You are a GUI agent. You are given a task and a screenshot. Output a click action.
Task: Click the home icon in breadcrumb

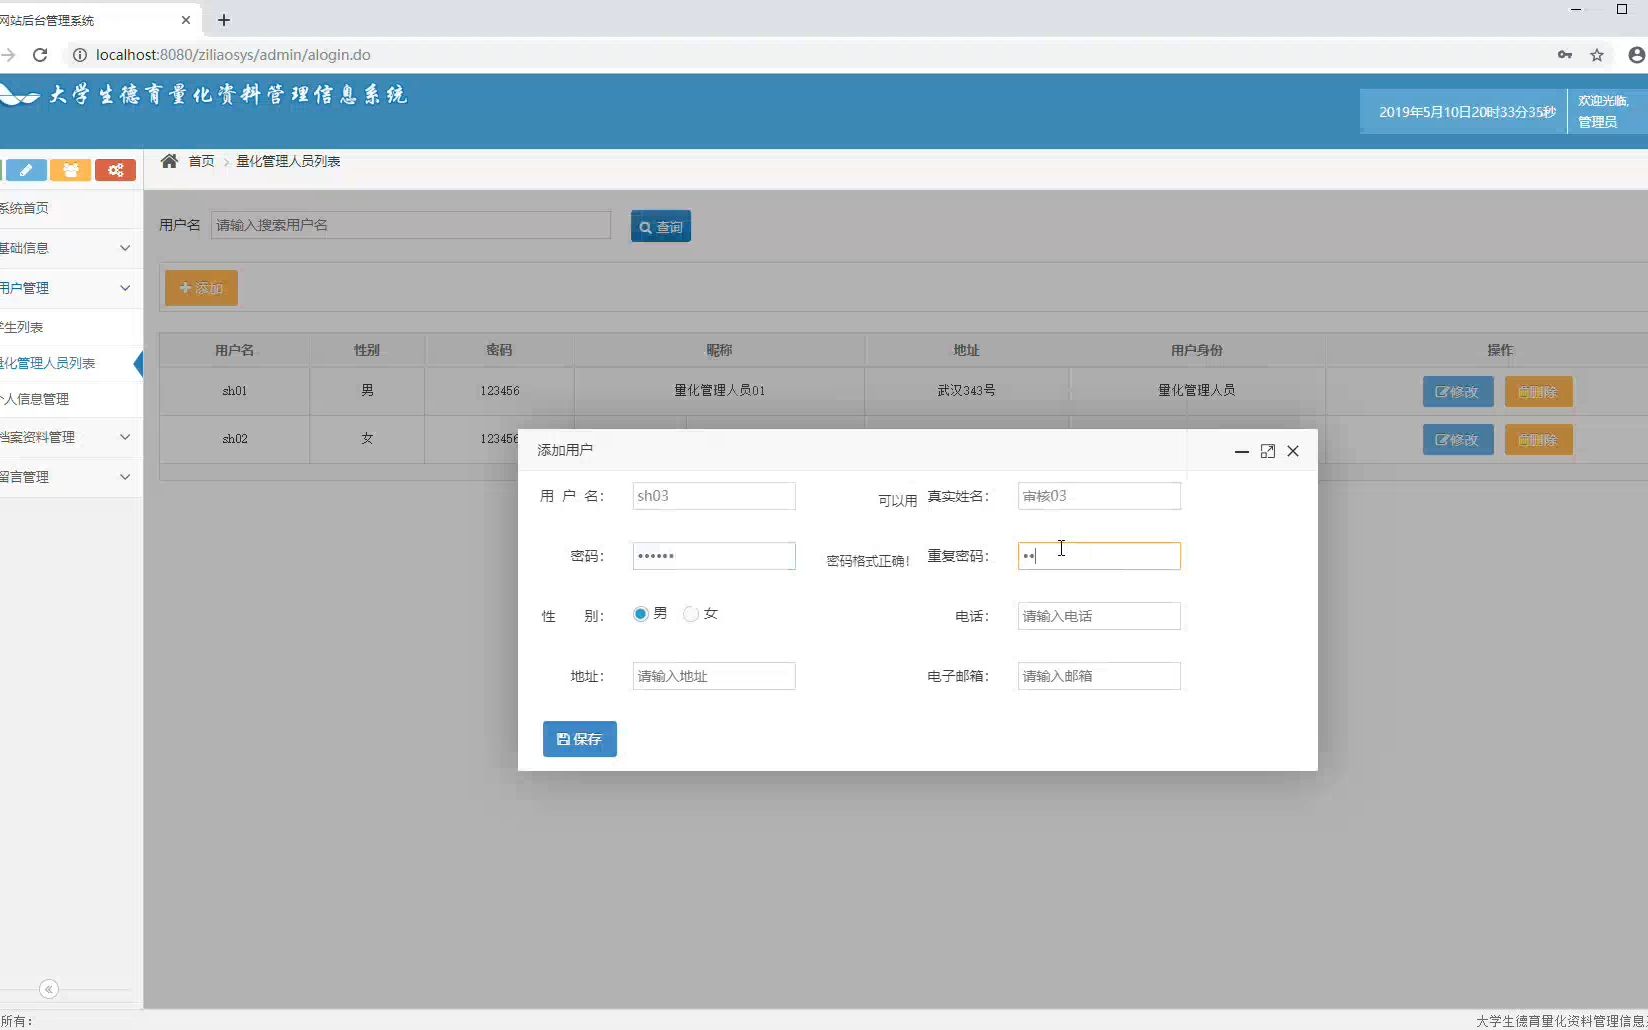169,161
